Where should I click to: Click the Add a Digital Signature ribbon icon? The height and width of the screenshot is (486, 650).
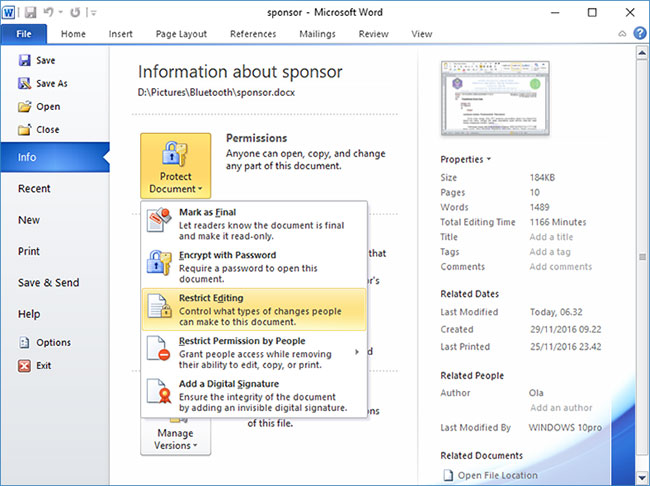point(159,391)
